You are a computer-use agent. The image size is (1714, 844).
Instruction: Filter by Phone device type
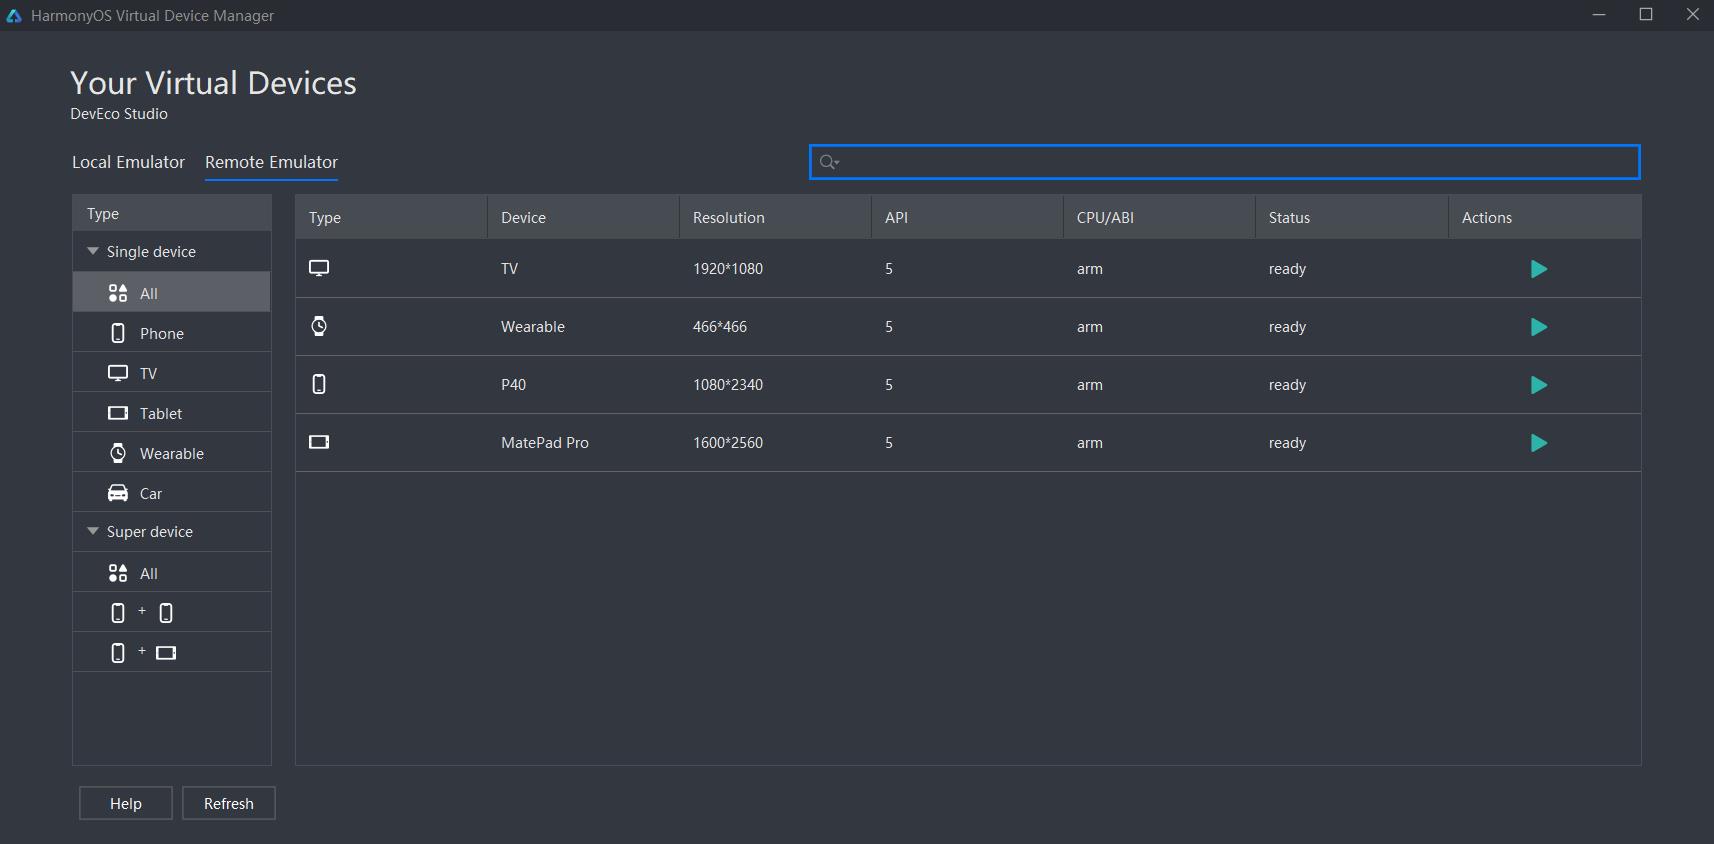pyautogui.click(x=172, y=333)
